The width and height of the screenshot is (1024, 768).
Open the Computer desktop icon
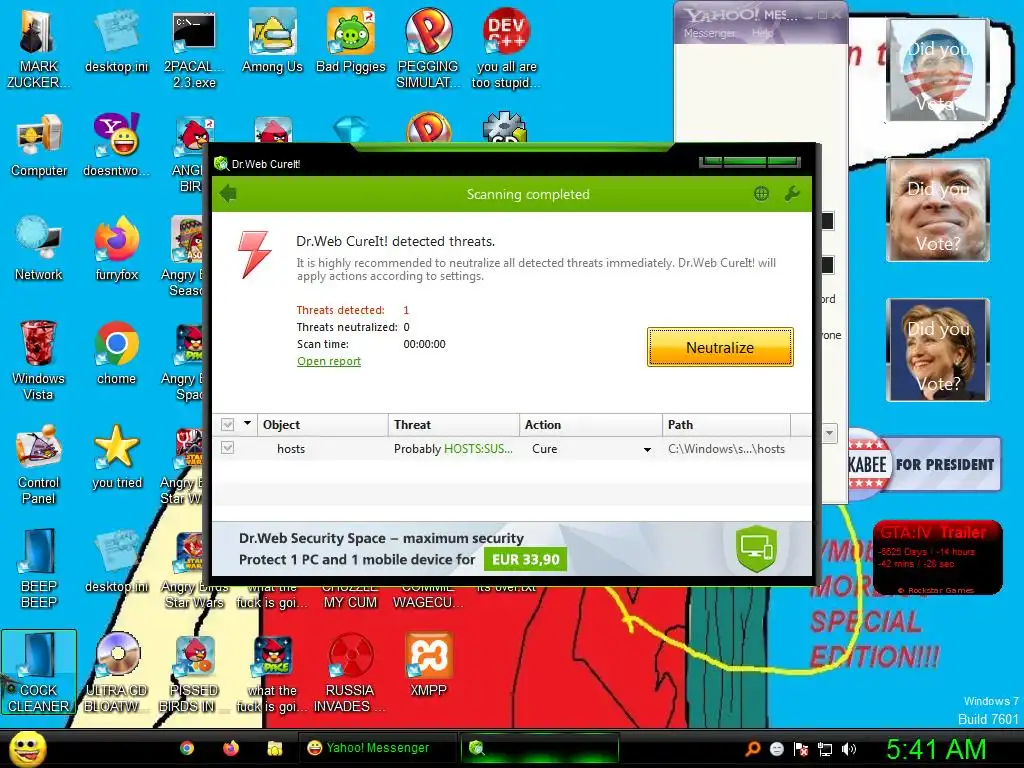click(39, 145)
